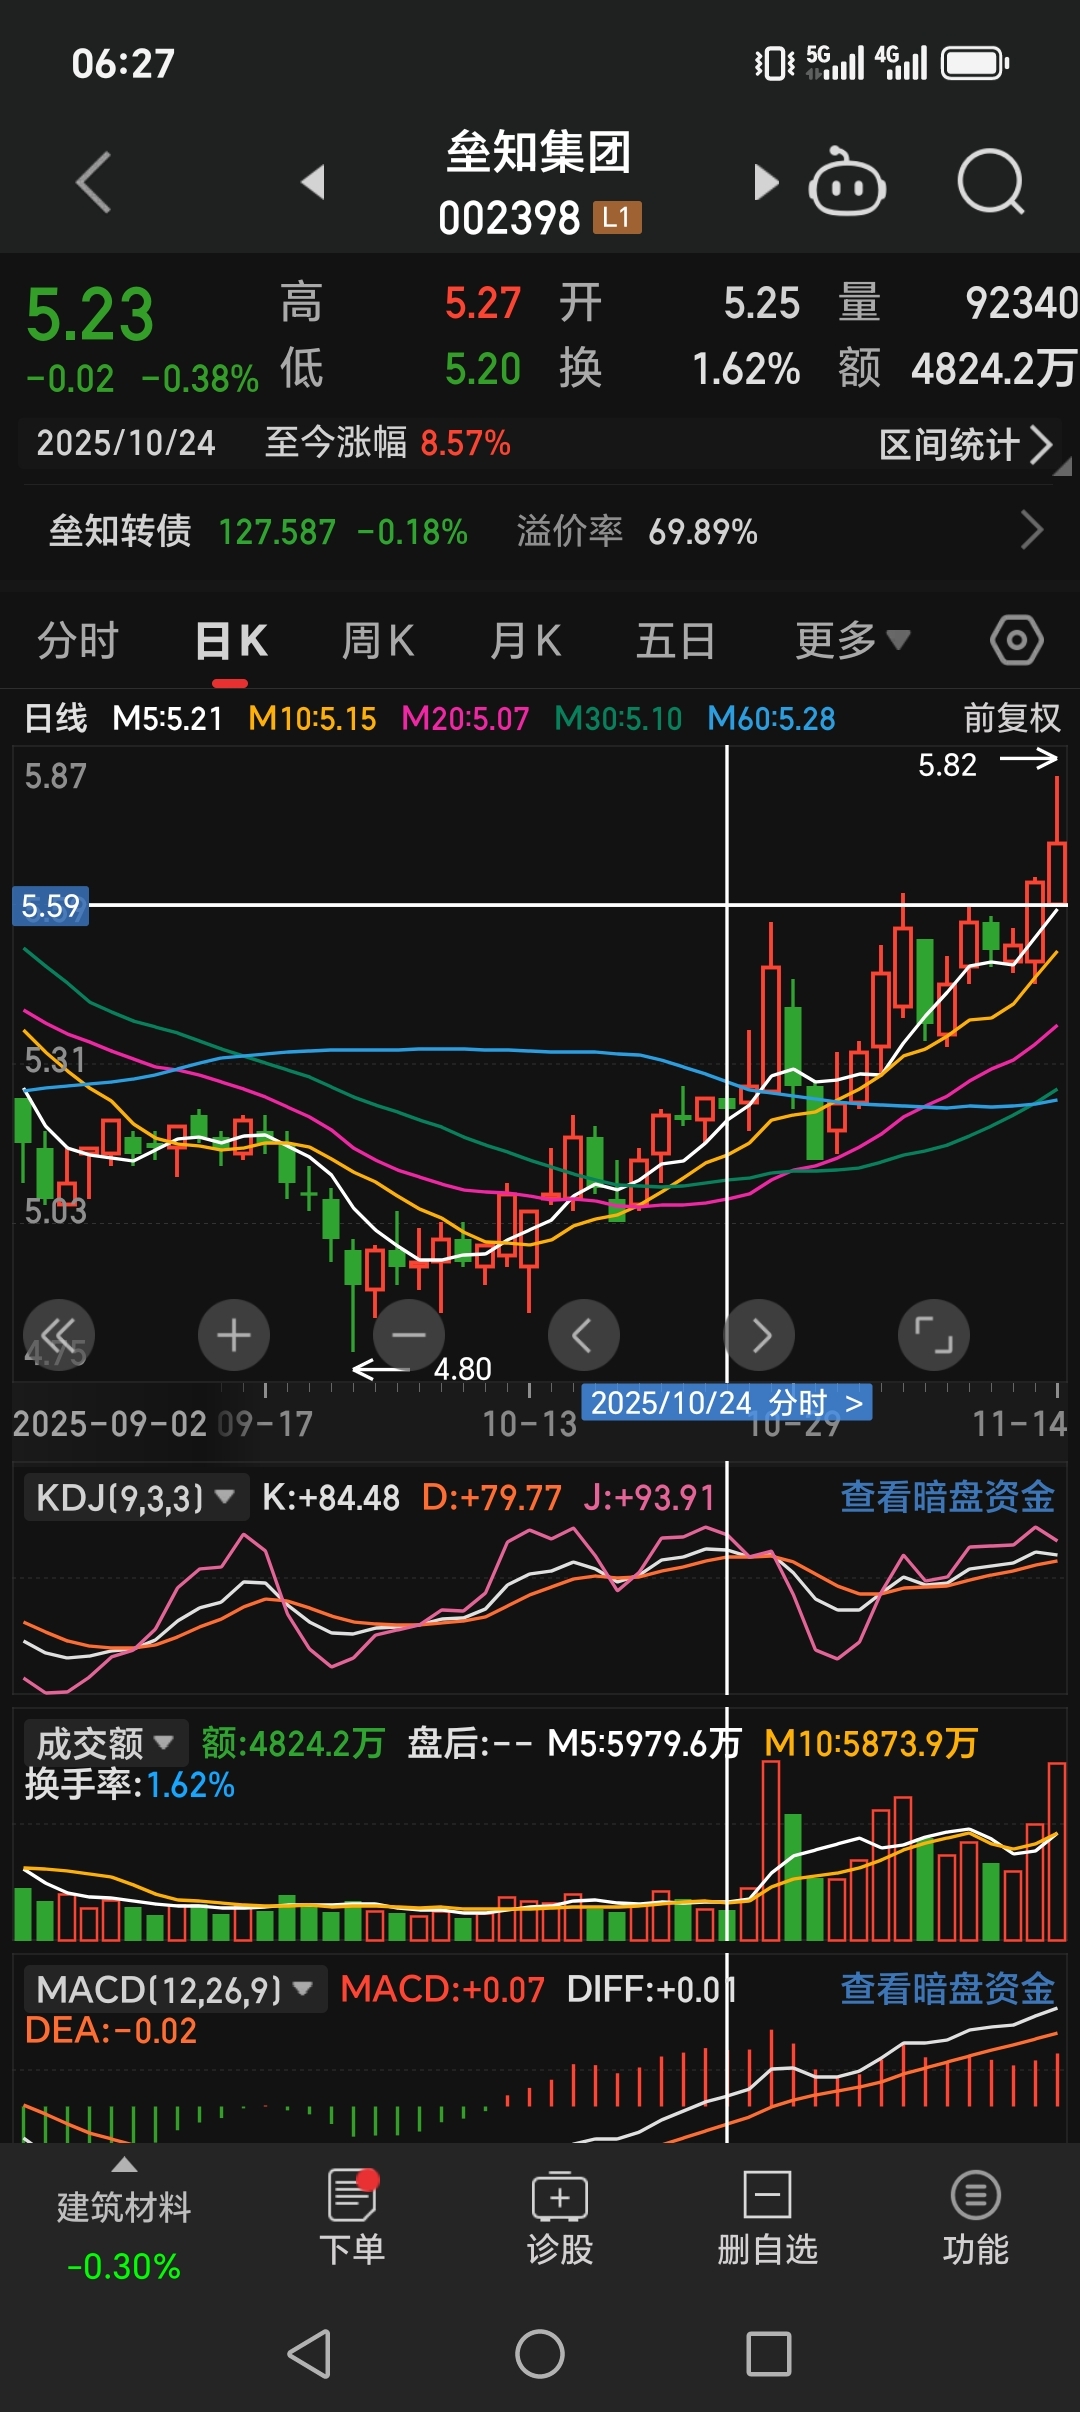This screenshot has width=1080, height=2412.
Task: Tap the K:+84.48 value
Action: tap(331, 1497)
